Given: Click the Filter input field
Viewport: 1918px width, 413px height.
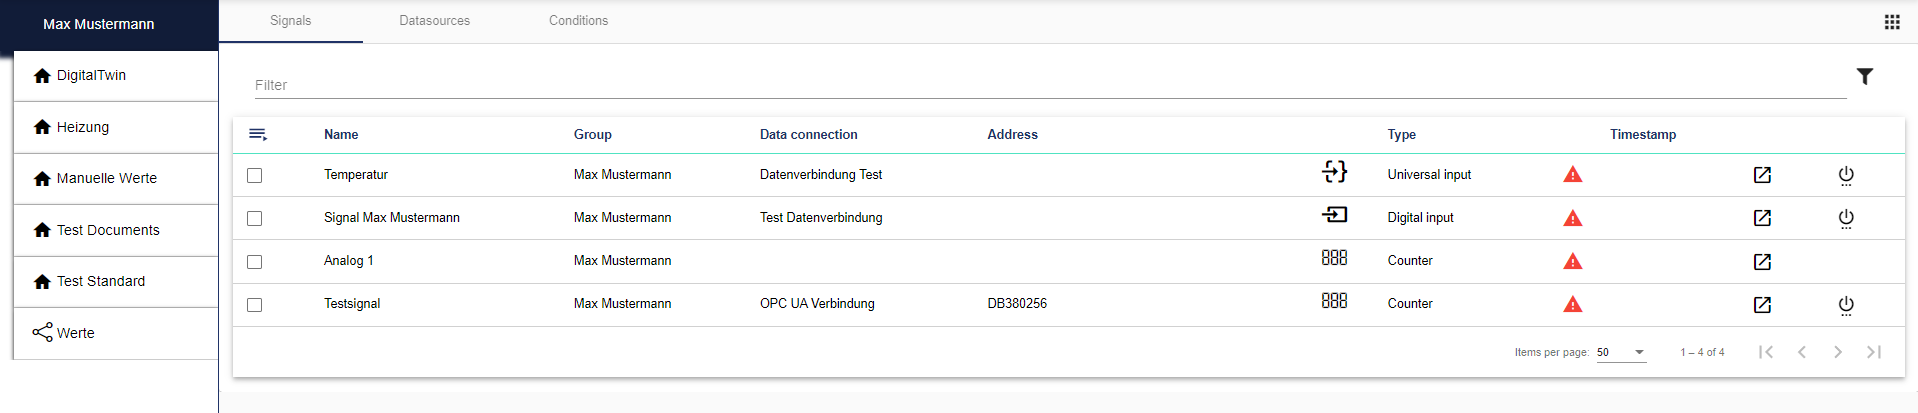Looking at the screenshot, I should coord(1050,85).
